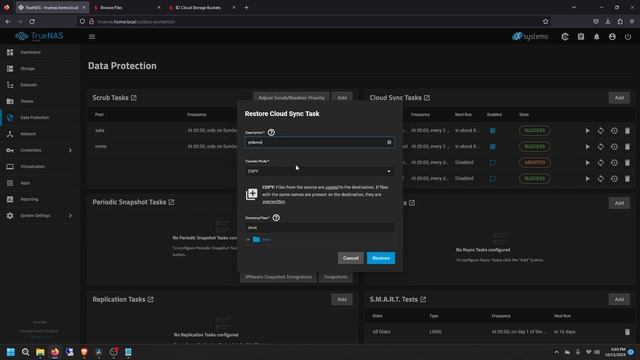Image resolution: width=640 pixels, height=360 pixels.
Task: Click the TrueNAS logo
Action: (x=39, y=36)
